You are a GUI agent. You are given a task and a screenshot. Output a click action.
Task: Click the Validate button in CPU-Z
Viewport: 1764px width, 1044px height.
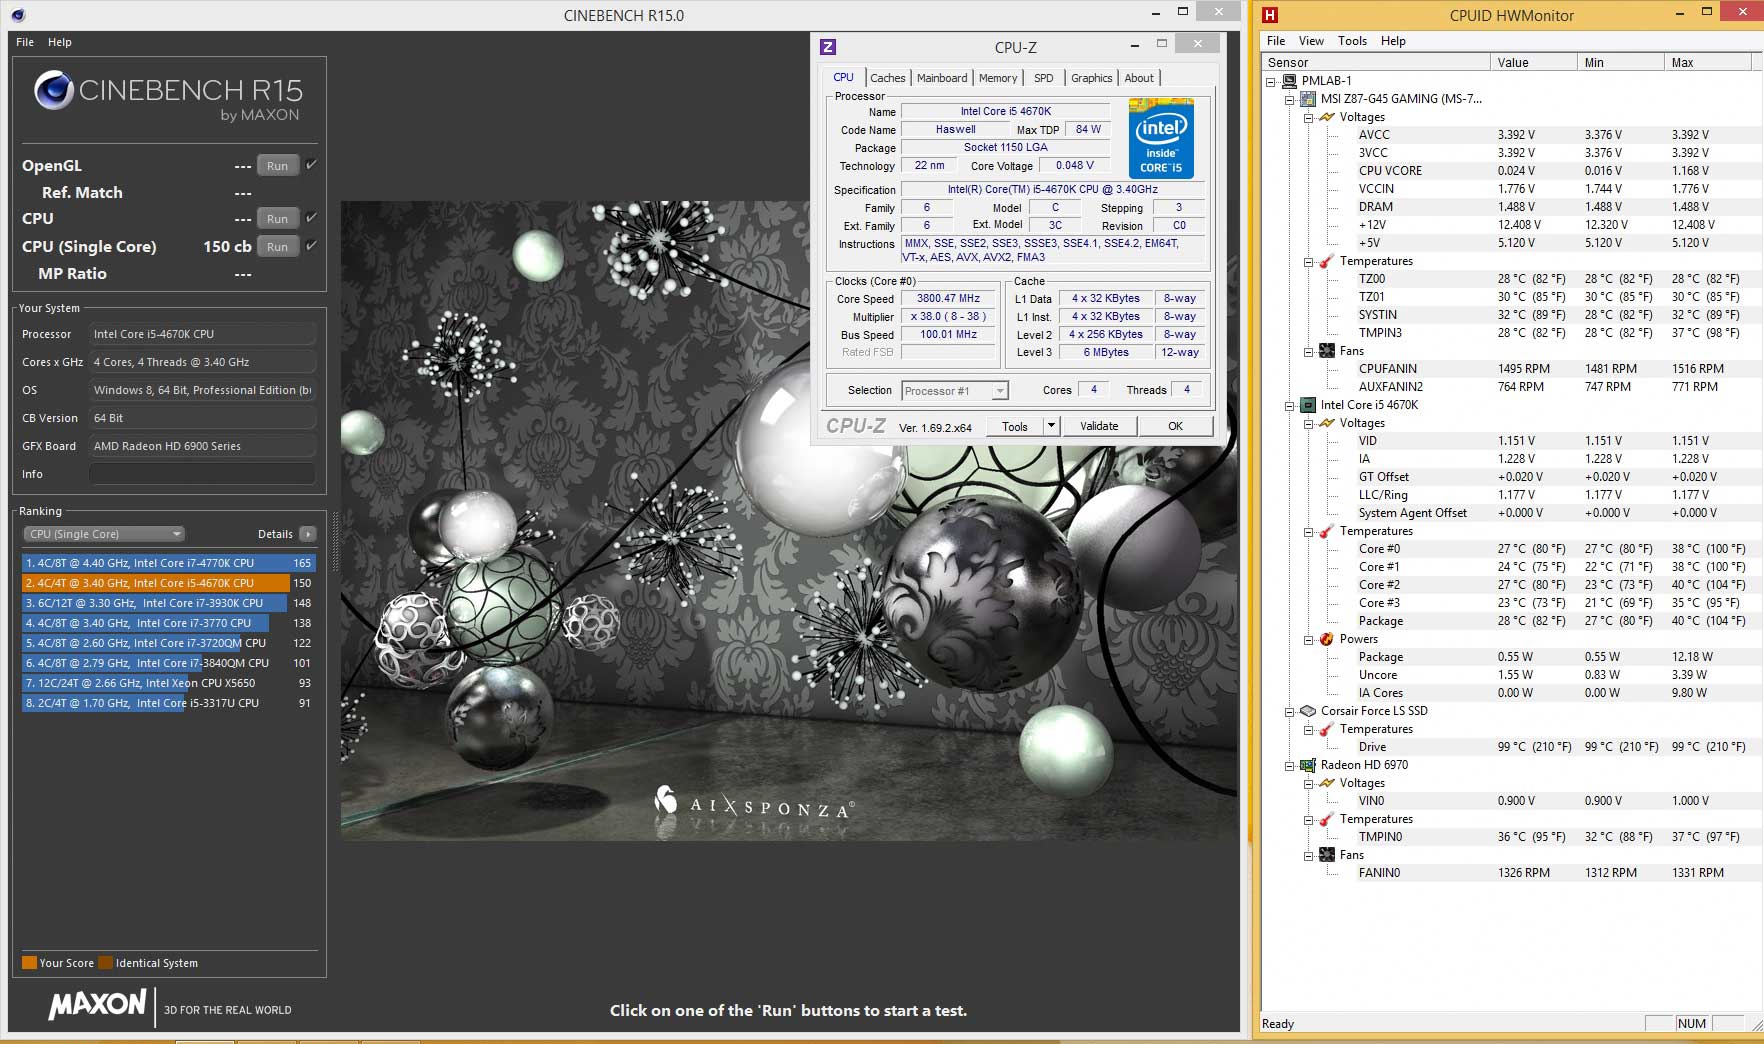coord(1099,426)
